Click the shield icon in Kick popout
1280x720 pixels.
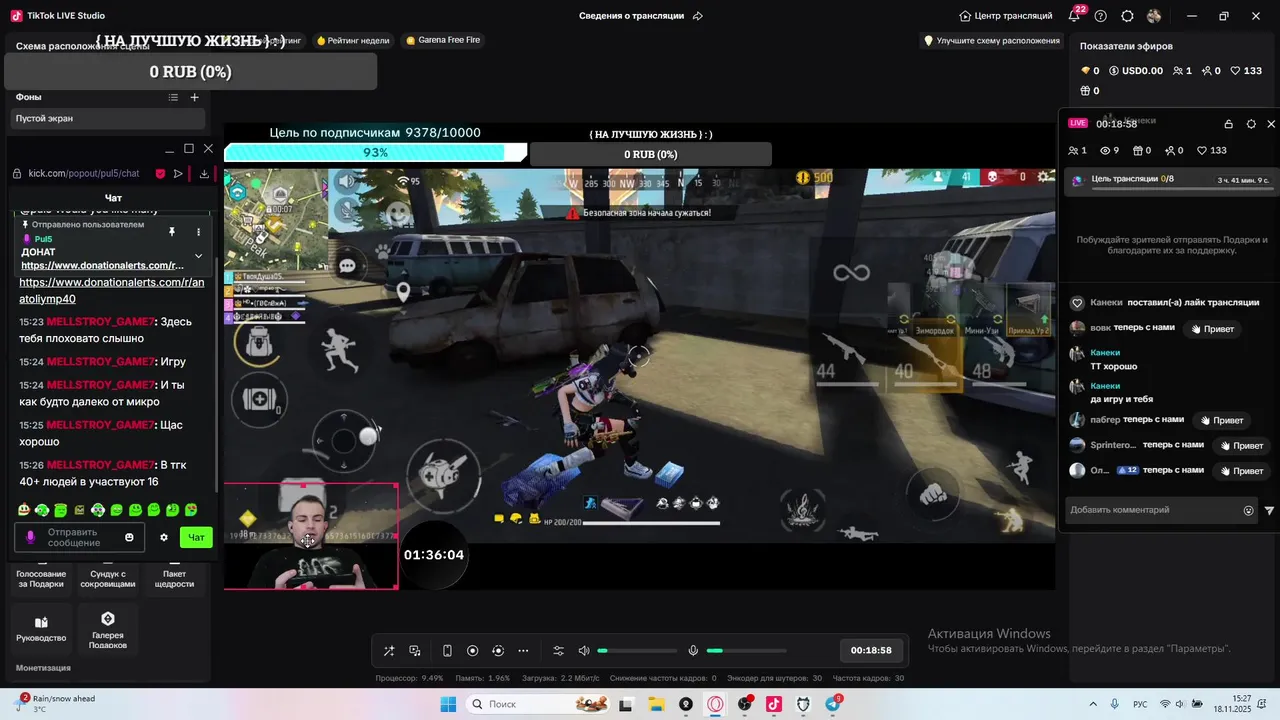point(160,173)
